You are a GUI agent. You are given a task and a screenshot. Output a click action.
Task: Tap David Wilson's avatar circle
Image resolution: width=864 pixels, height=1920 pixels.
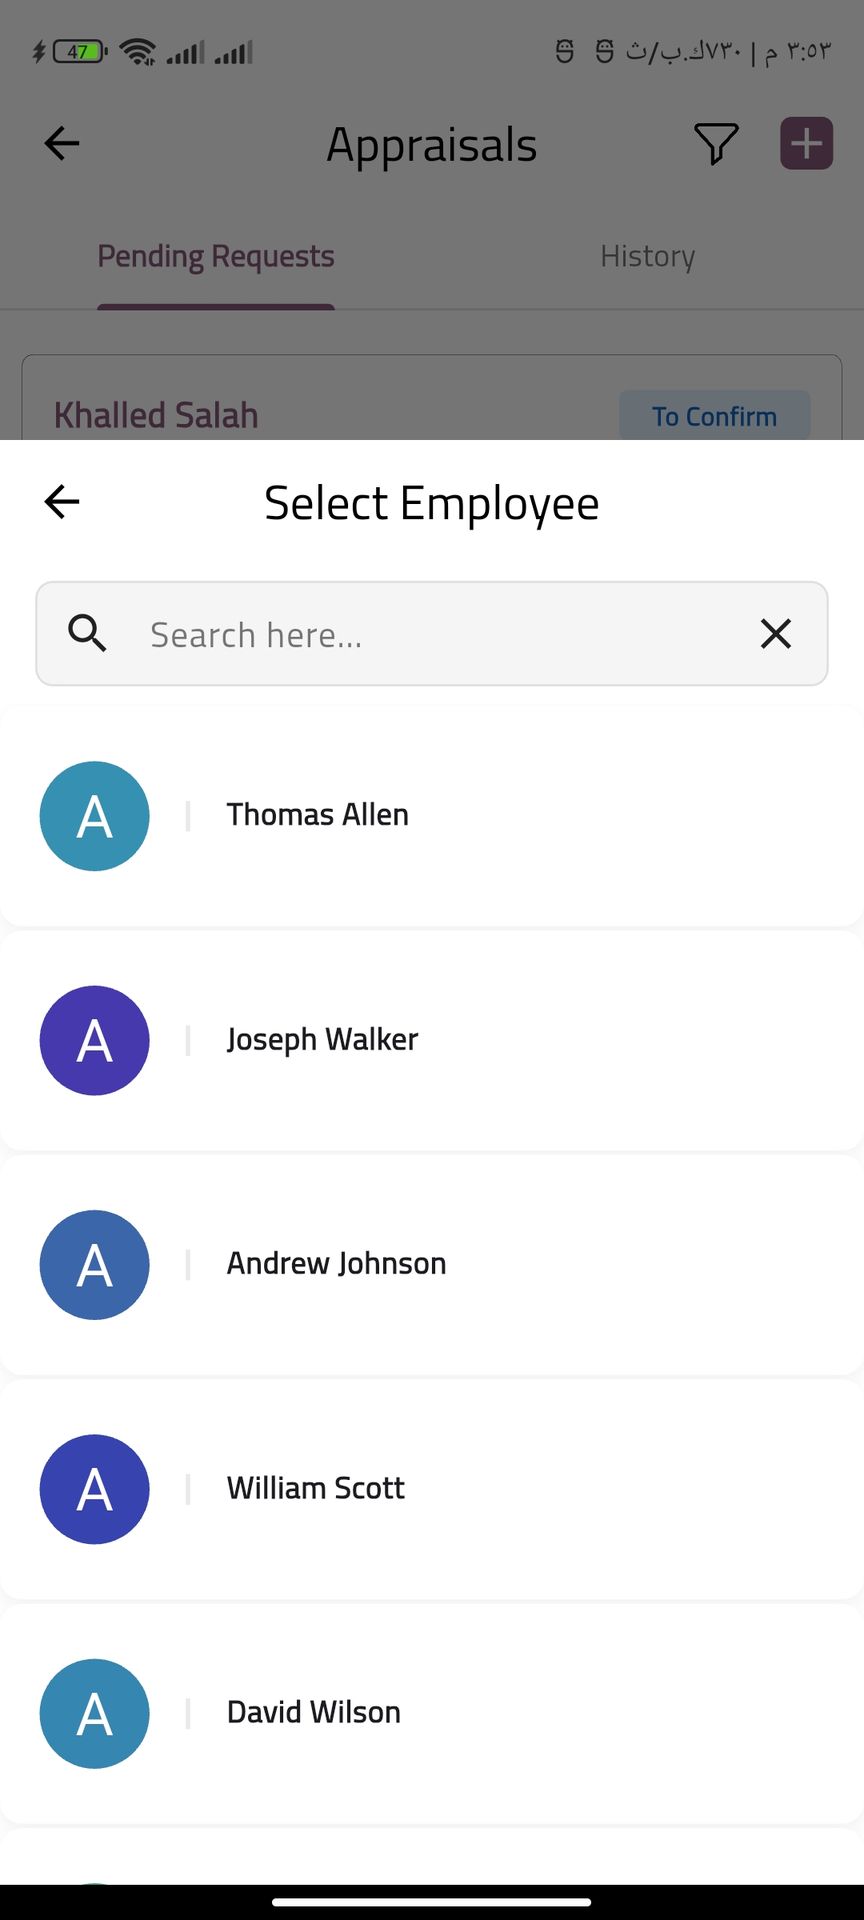tap(95, 1714)
